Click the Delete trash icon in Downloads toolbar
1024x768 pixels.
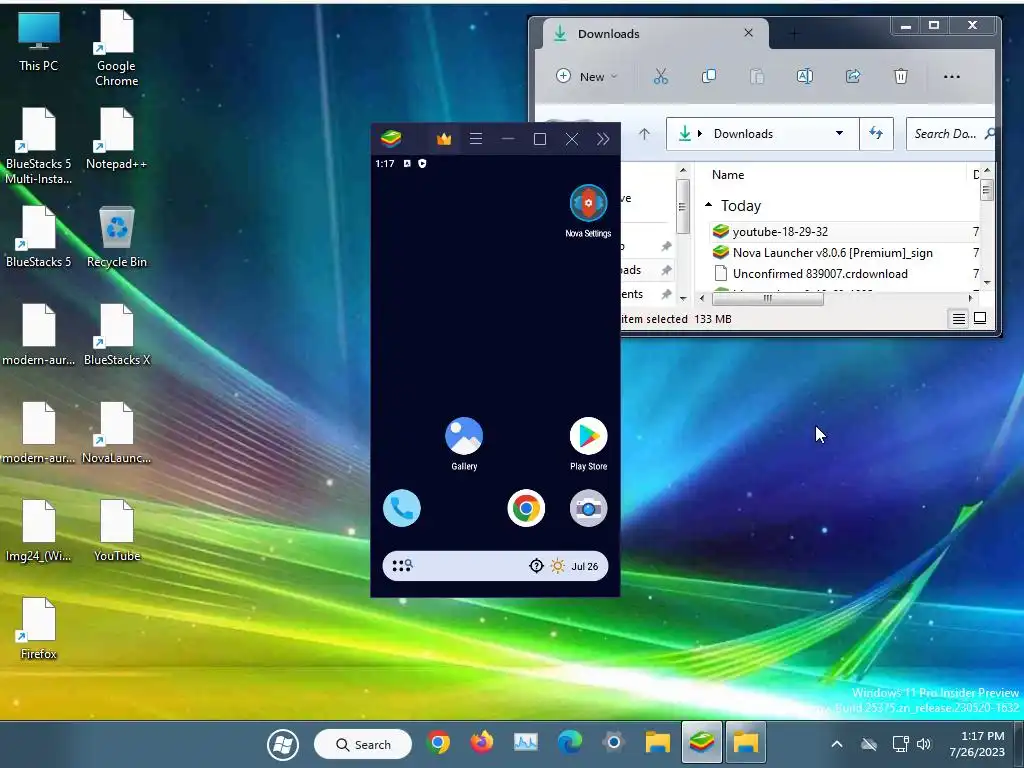pyautogui.click(x=901, y=76)
